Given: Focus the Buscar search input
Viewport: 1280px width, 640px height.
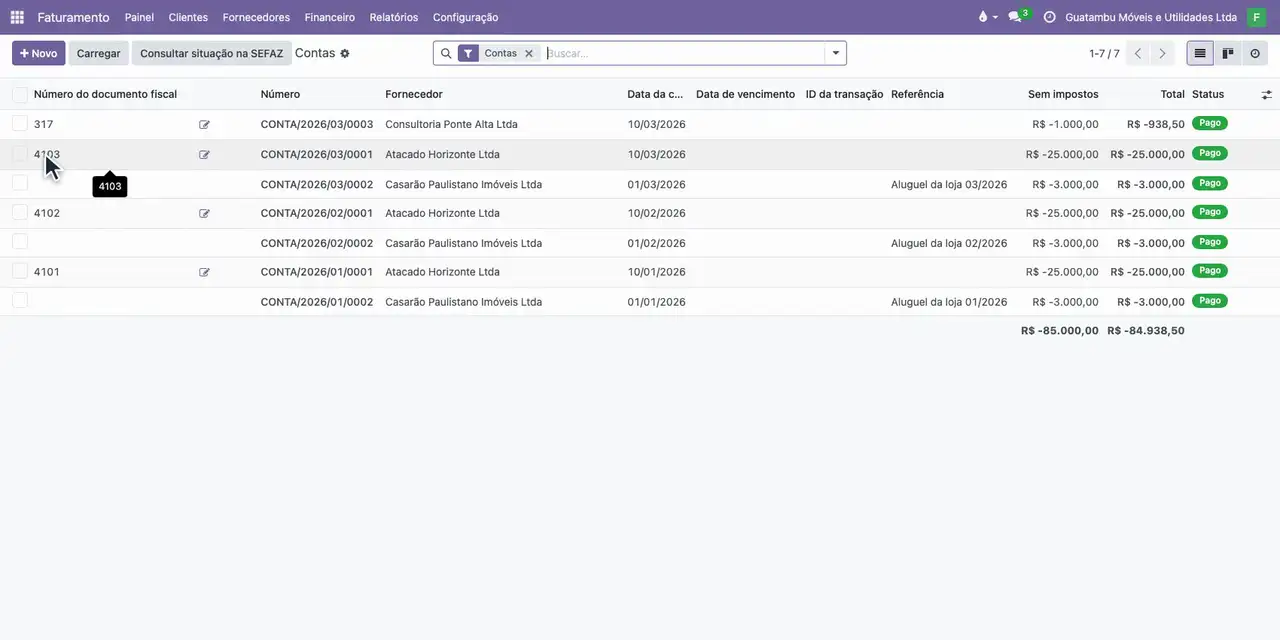Looking at the screenshot, I should click(684, 53).
